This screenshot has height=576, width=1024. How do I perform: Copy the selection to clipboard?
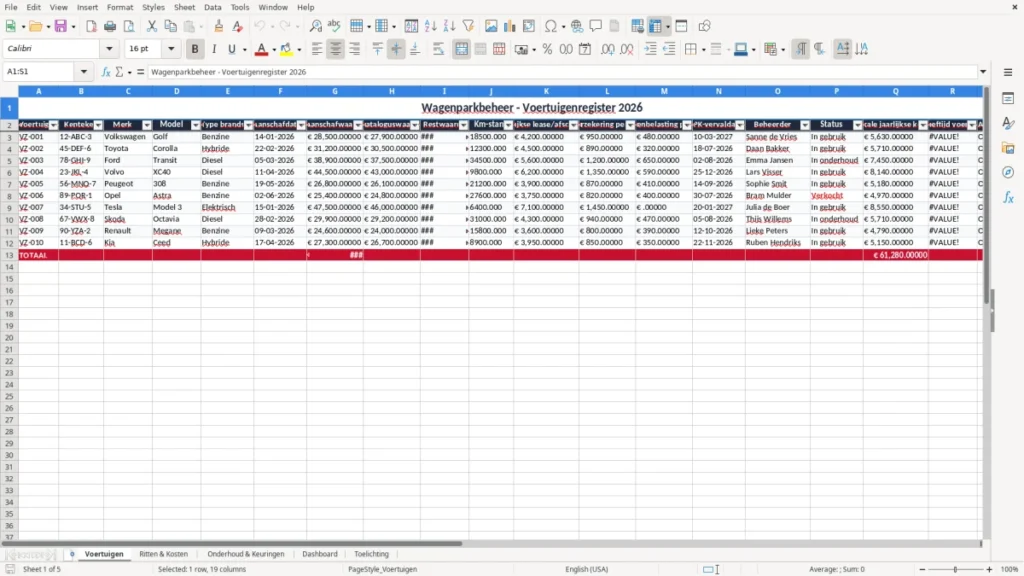pyautogui.click(x=170, y=26)
